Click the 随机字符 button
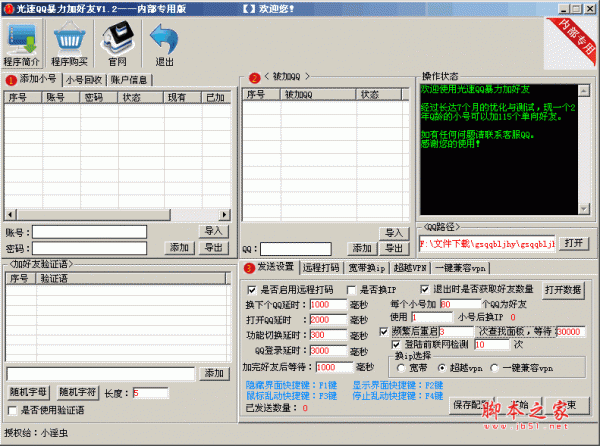600x446 pixels. (78, 392)
